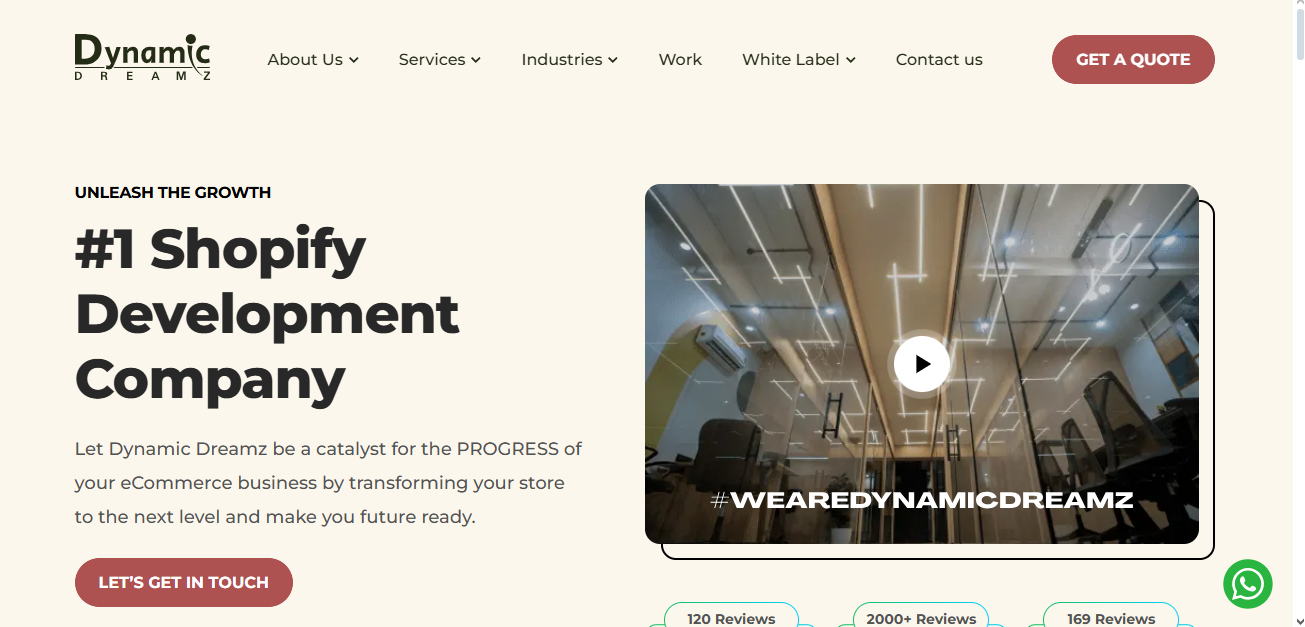1305x627 pixels.
Task: Expand the White Label chevron
Action: coord(851,60)
